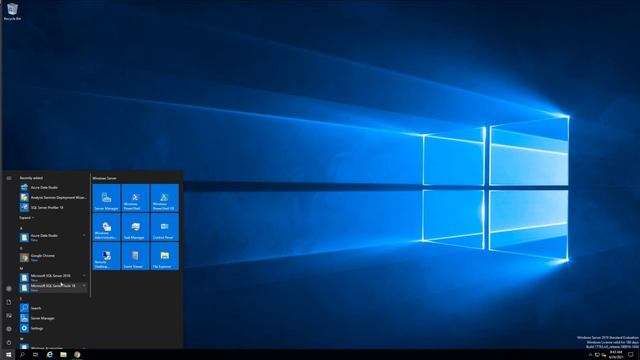Image resolution: width=640 pixels, height=360 pixels.
Task: Open the Windows PowerShell ISE tile
Action: 164,198
